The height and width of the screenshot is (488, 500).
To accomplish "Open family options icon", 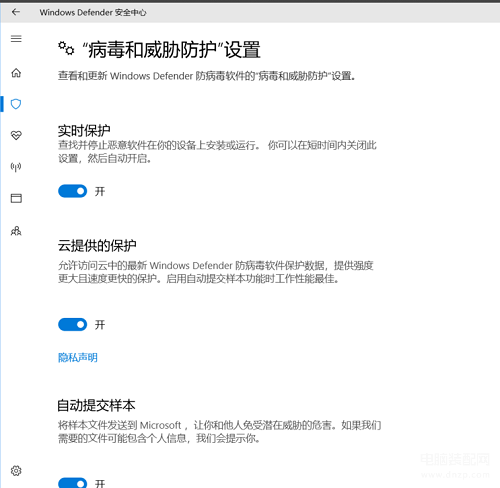I will (16, 231).
